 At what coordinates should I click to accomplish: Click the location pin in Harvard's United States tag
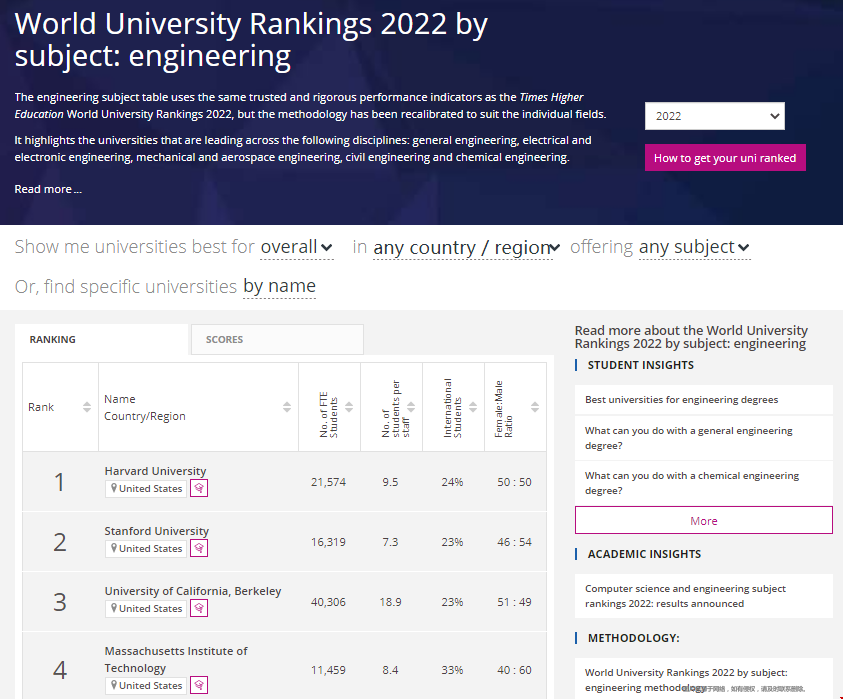point(114,488)
